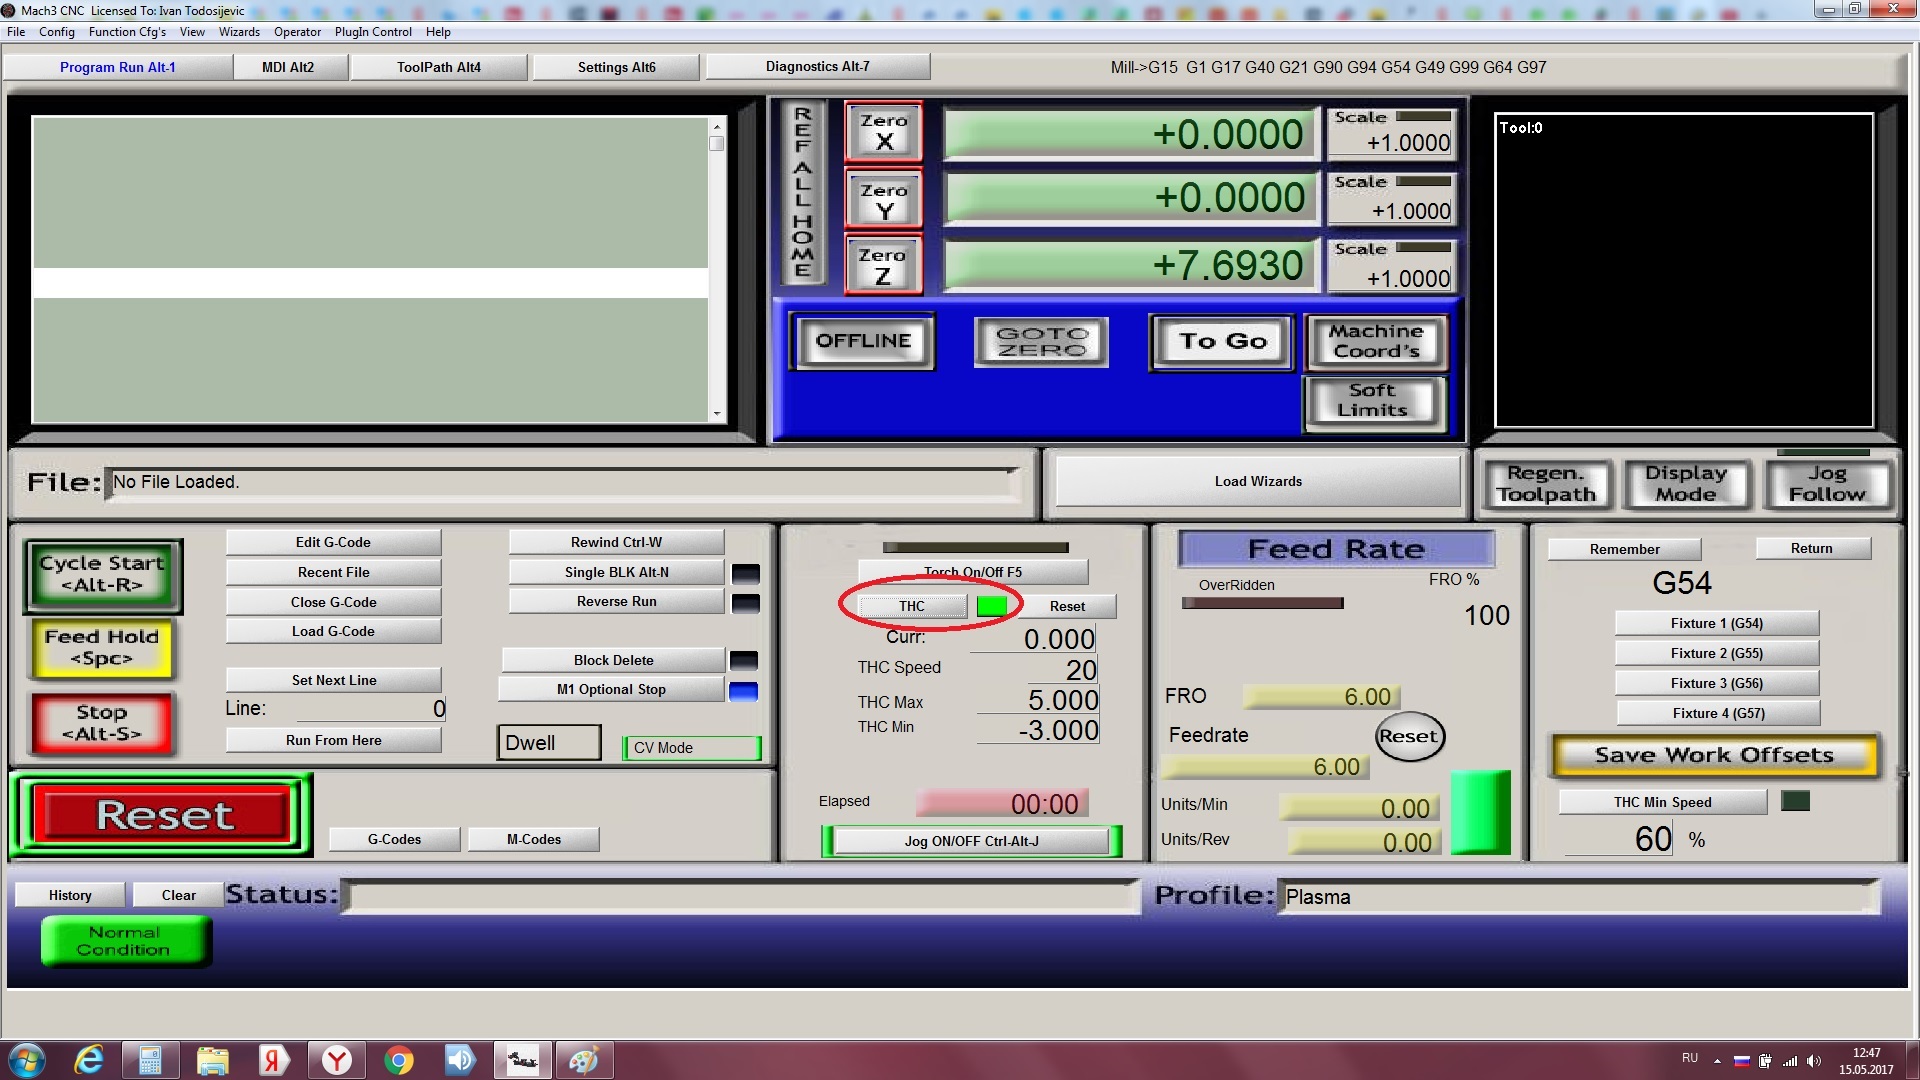
Task: Toggle Jog ON/OFF Ctrl-Alt-J
Action: pyautogui.click(x=971, y=841)
